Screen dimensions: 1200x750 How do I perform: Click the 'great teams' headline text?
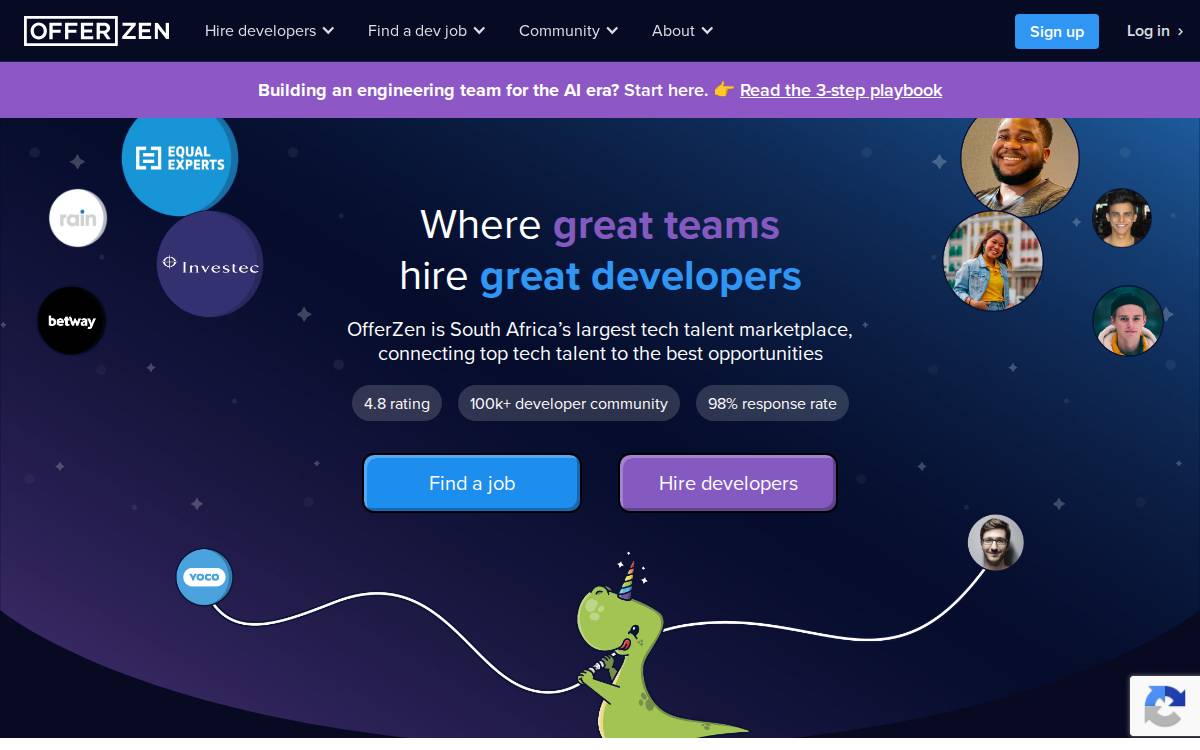(666, 225)
